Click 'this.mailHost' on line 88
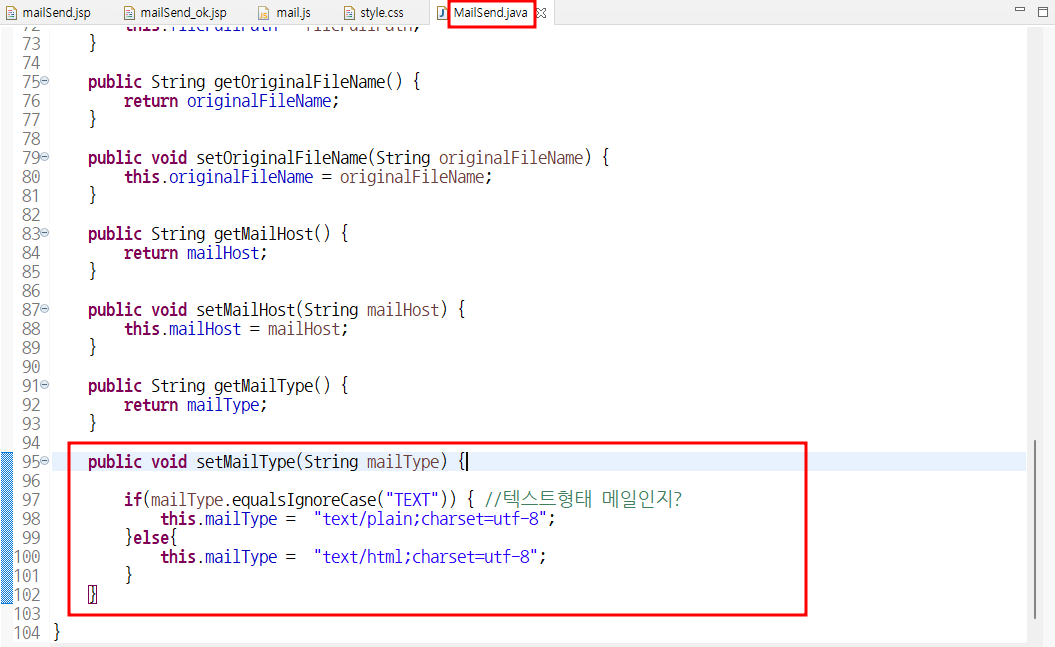Viewport: 1055px width, 647px height. (182, 329)
